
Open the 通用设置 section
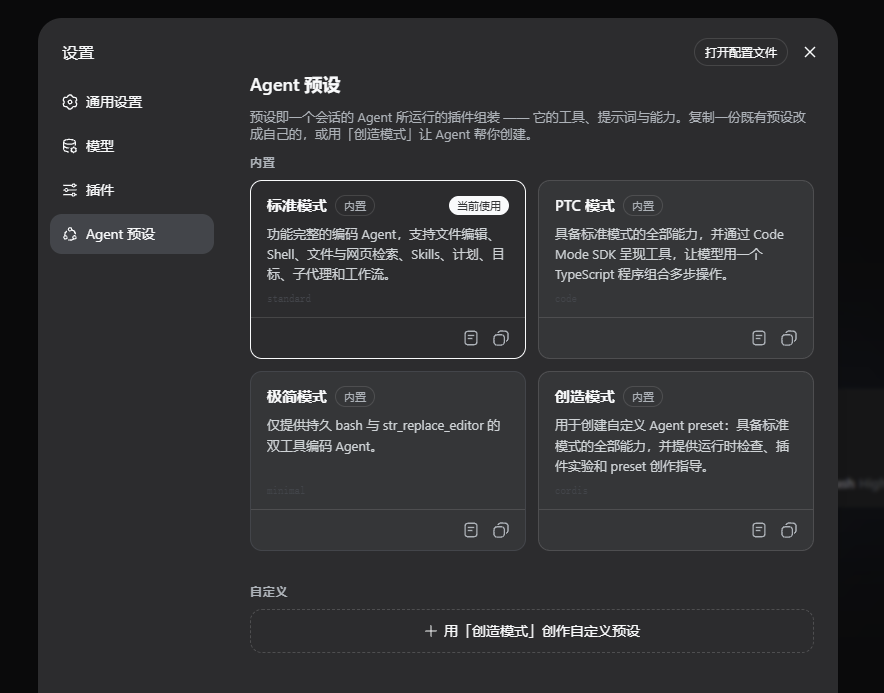click(132, 102)
